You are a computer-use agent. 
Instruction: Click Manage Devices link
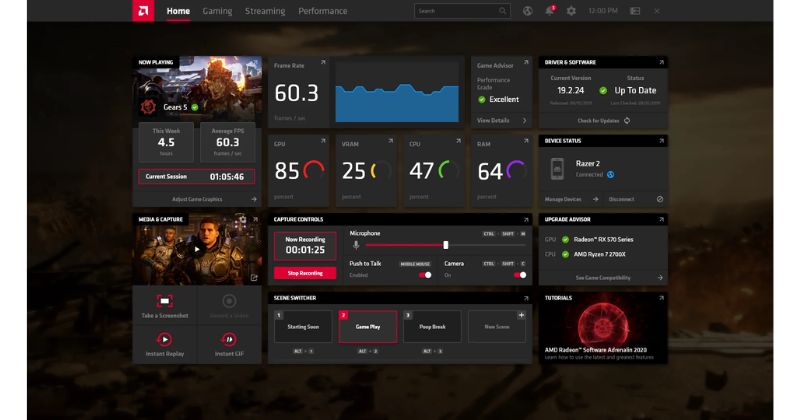563,199
